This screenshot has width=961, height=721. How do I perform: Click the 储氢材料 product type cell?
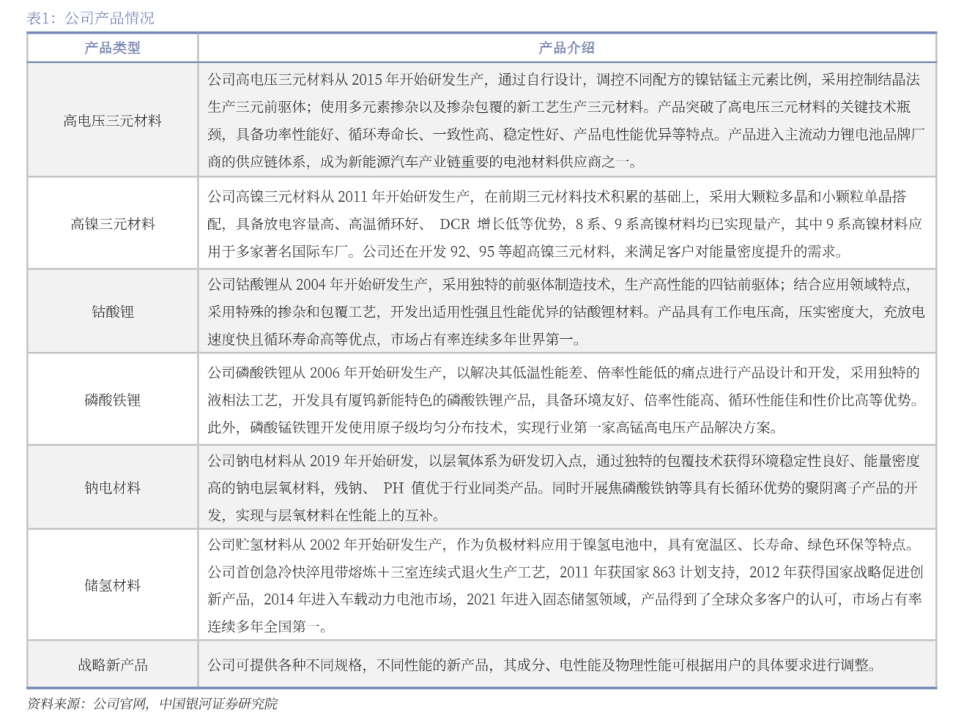pos(112,585)
